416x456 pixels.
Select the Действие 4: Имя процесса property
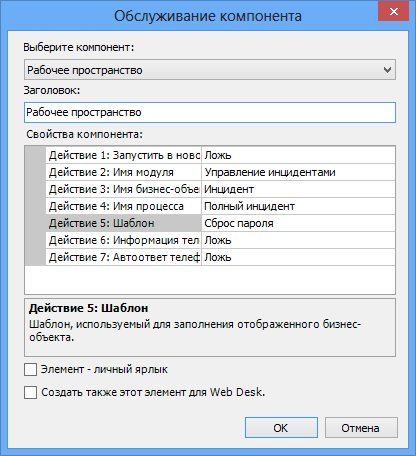(124, 206)
